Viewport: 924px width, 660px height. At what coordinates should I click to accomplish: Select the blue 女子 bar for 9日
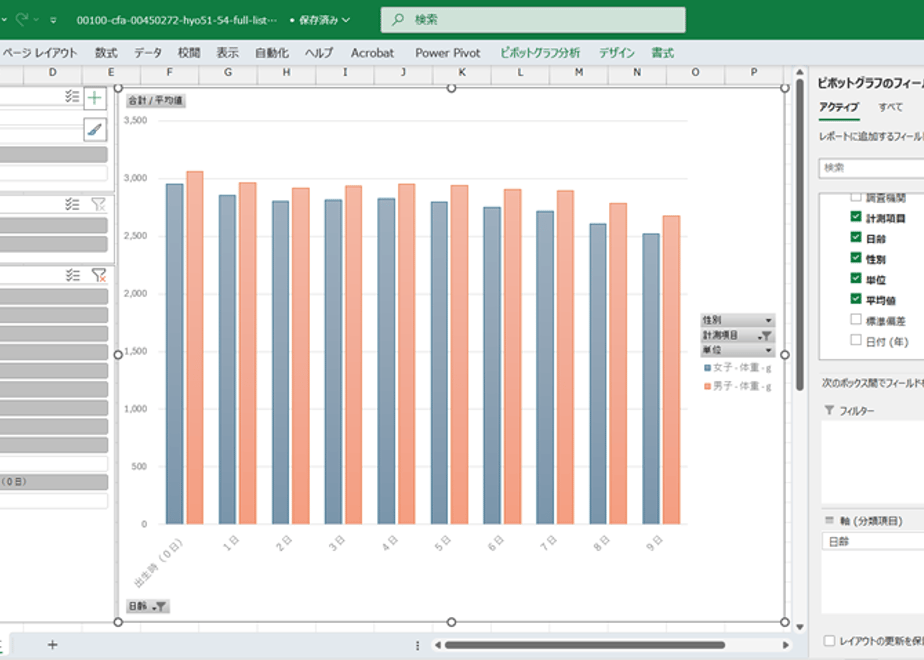pos(651,379)
